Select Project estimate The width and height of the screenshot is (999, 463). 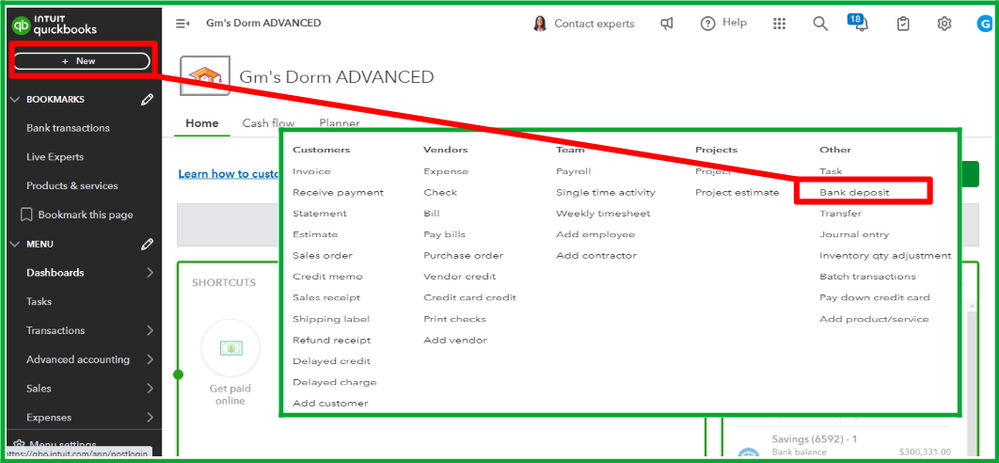point(737,192)
